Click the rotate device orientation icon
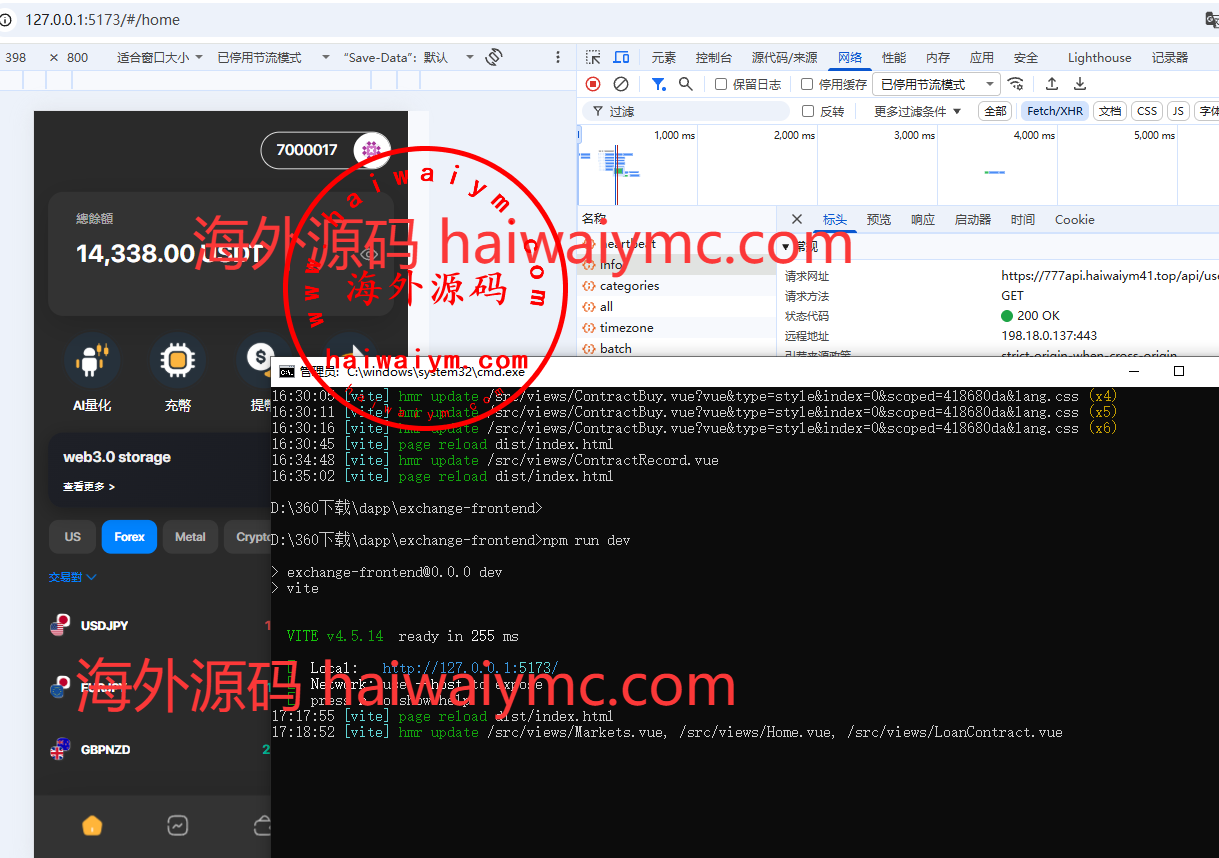This screenshot has height=858, width=1219. click(493, 57)
